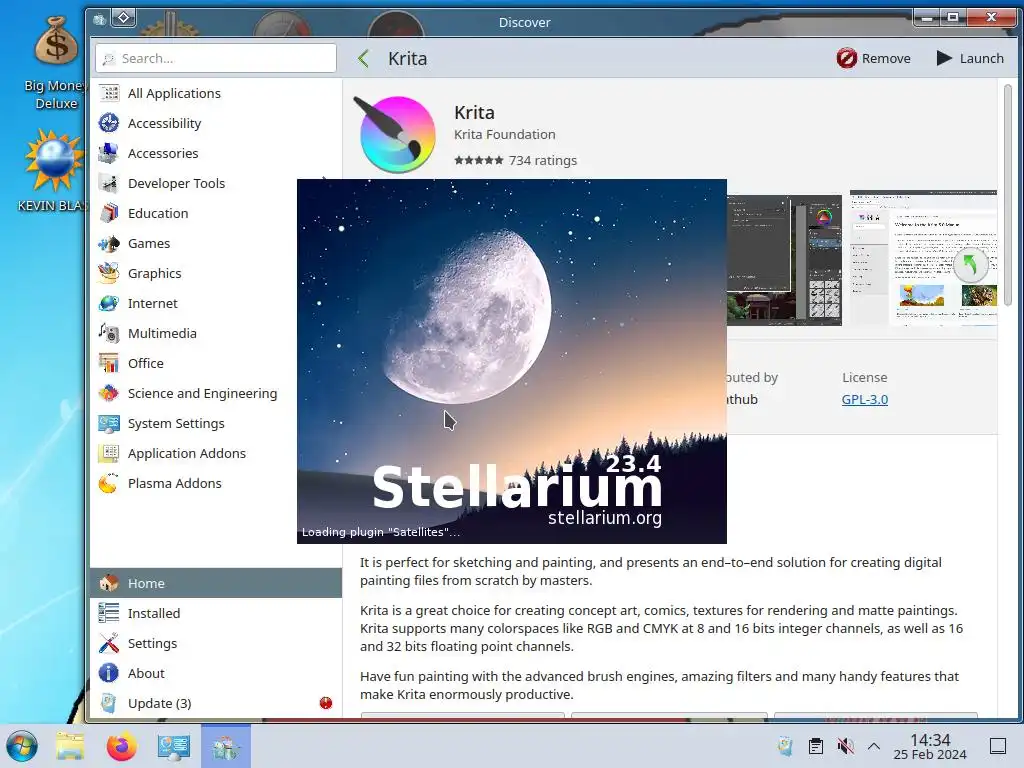Open the dark Krita screenshot thumbnail

(784, 260)
